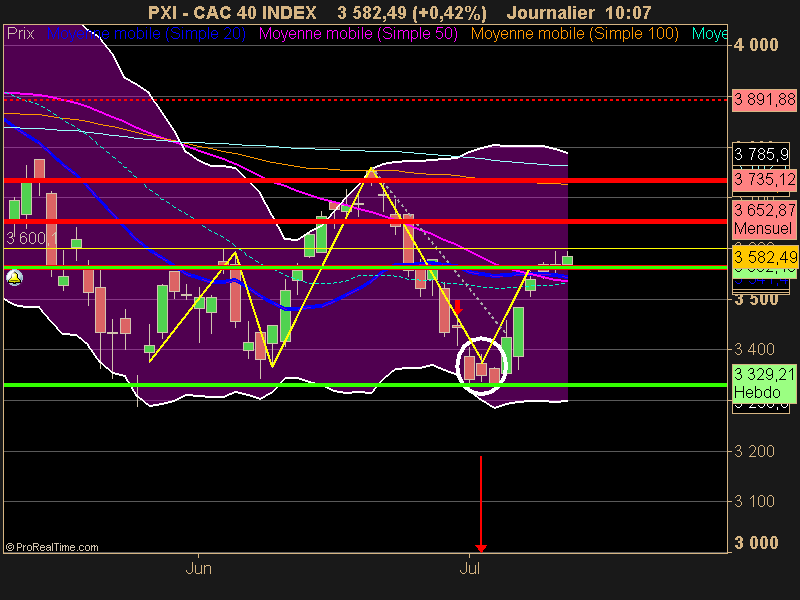800x600 pixels.
Task: Click the truncated cyan 'Moye' moving average label
Action: point(710,34)
